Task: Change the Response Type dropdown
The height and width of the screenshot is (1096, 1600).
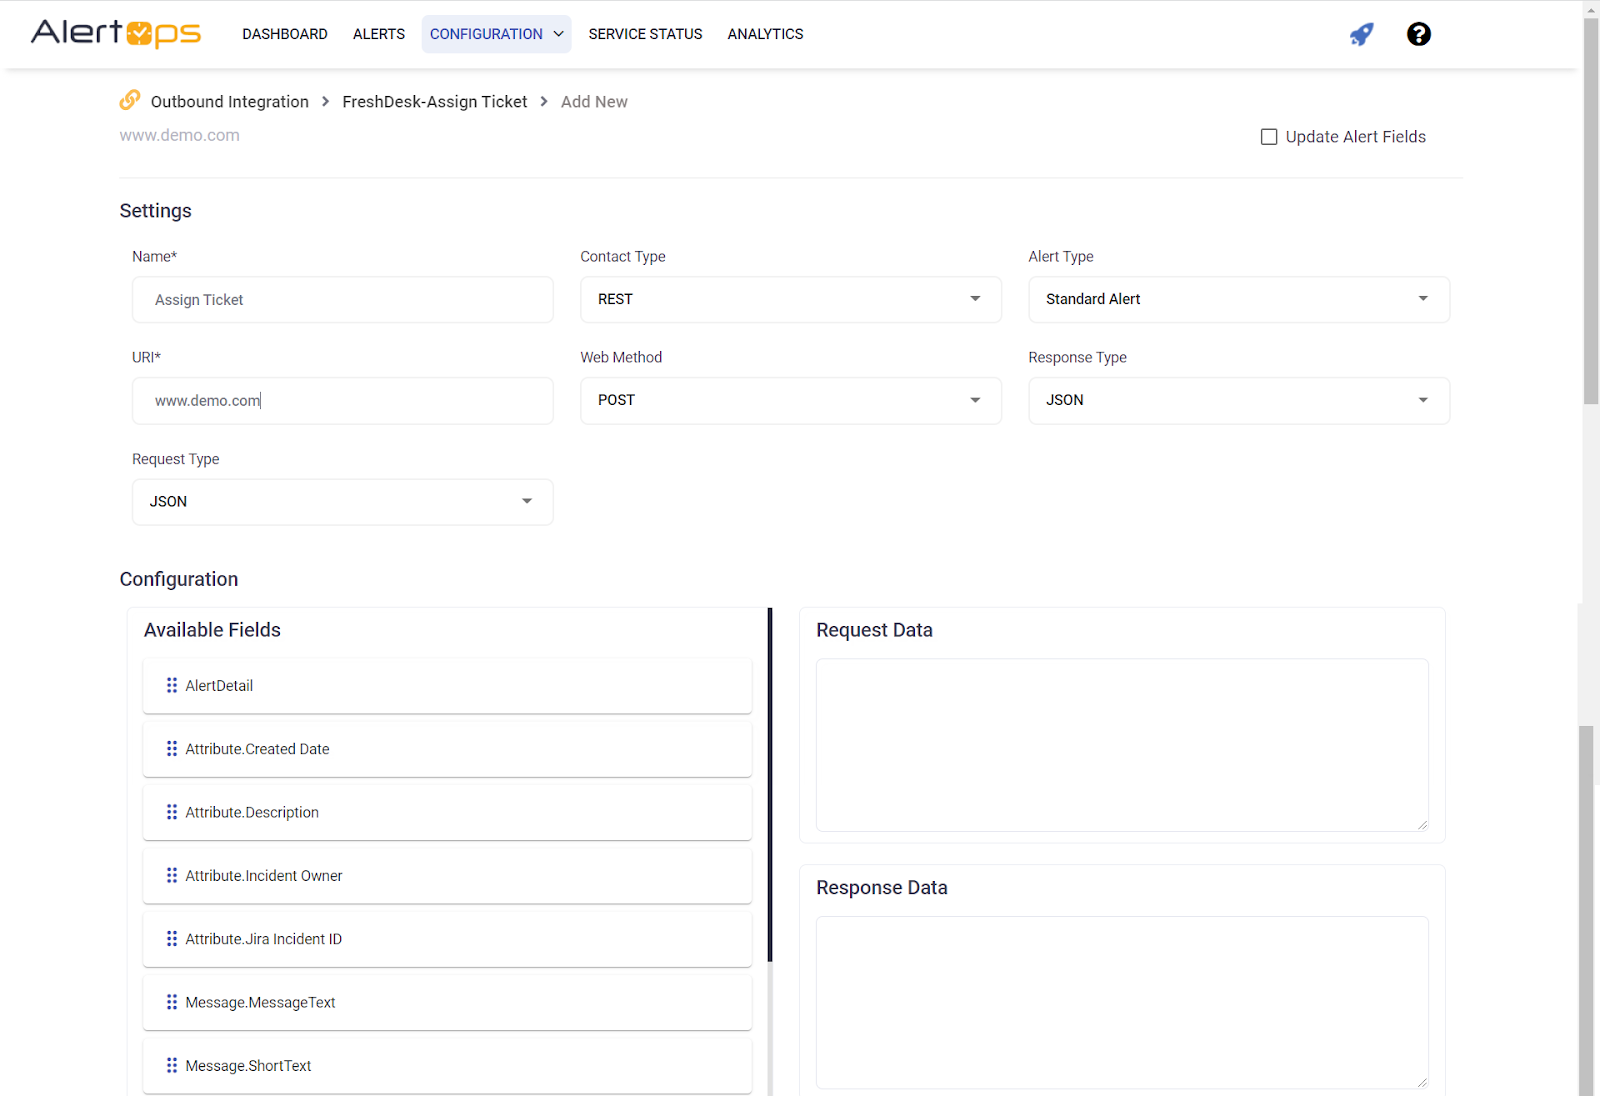Action: [1238, 400]
